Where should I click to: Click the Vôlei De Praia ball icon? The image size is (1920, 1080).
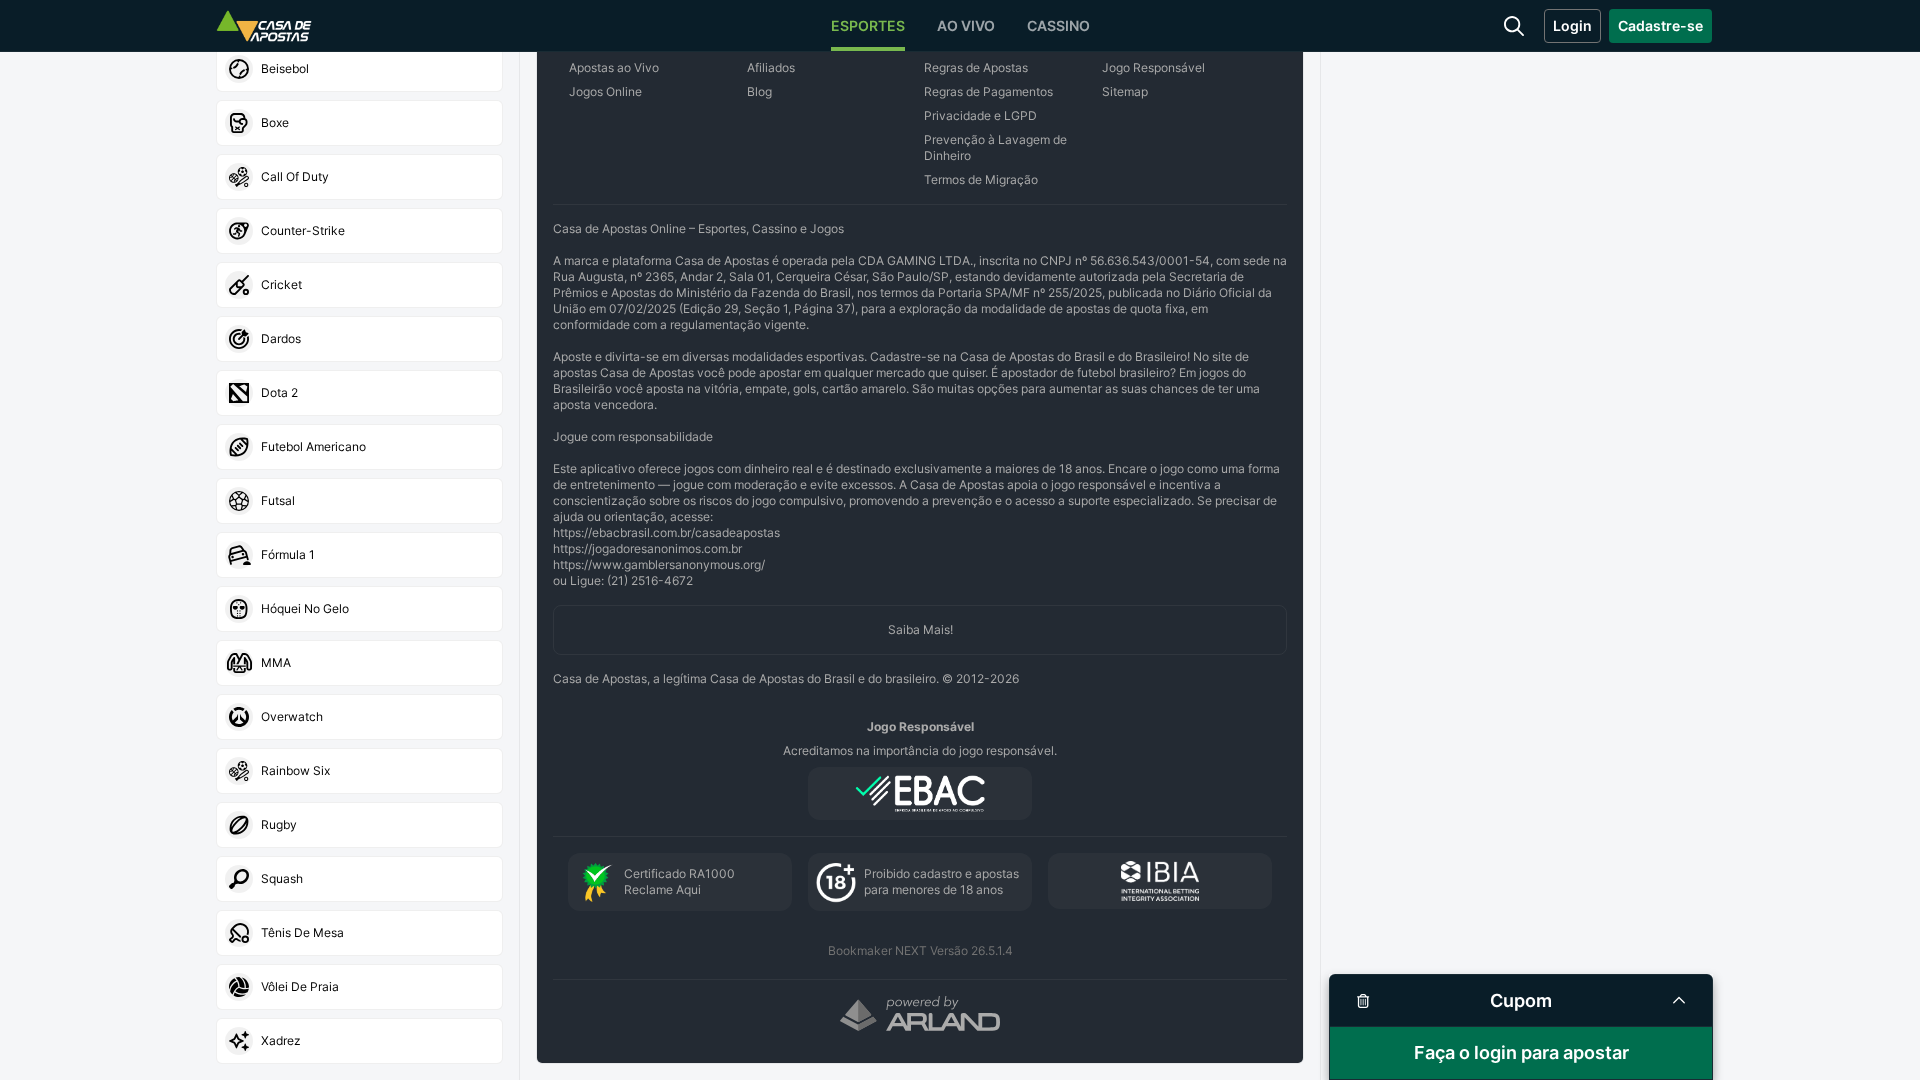(x=239, y=987)
